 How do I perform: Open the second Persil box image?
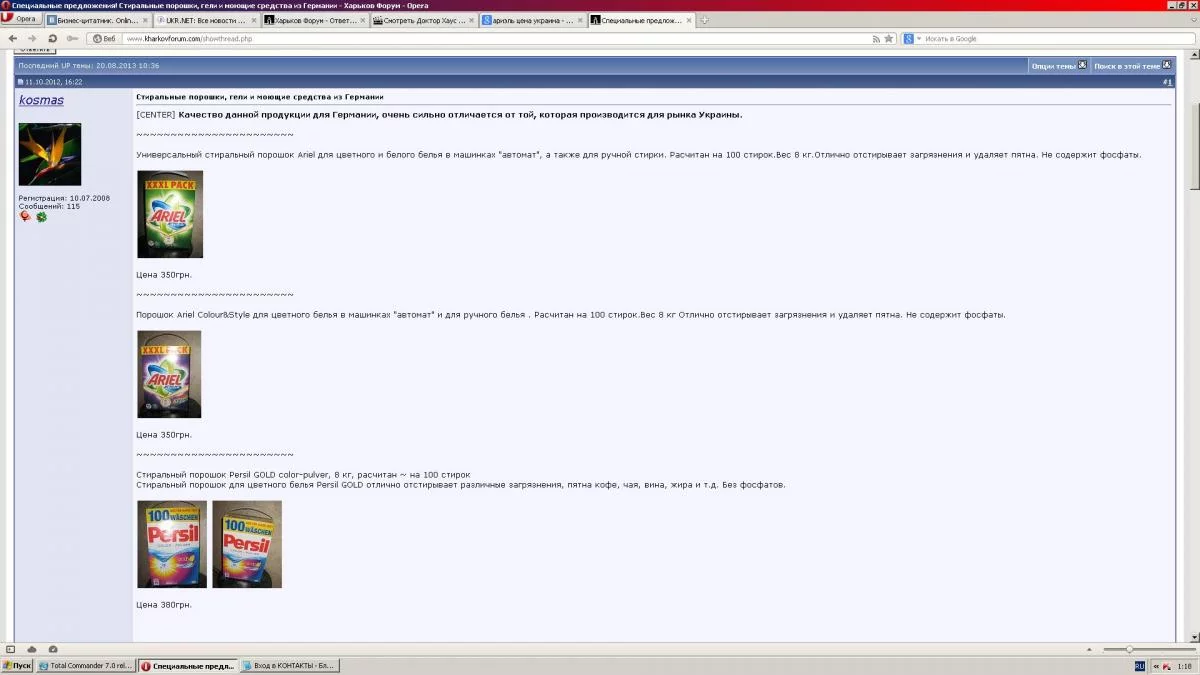[247, 544]
